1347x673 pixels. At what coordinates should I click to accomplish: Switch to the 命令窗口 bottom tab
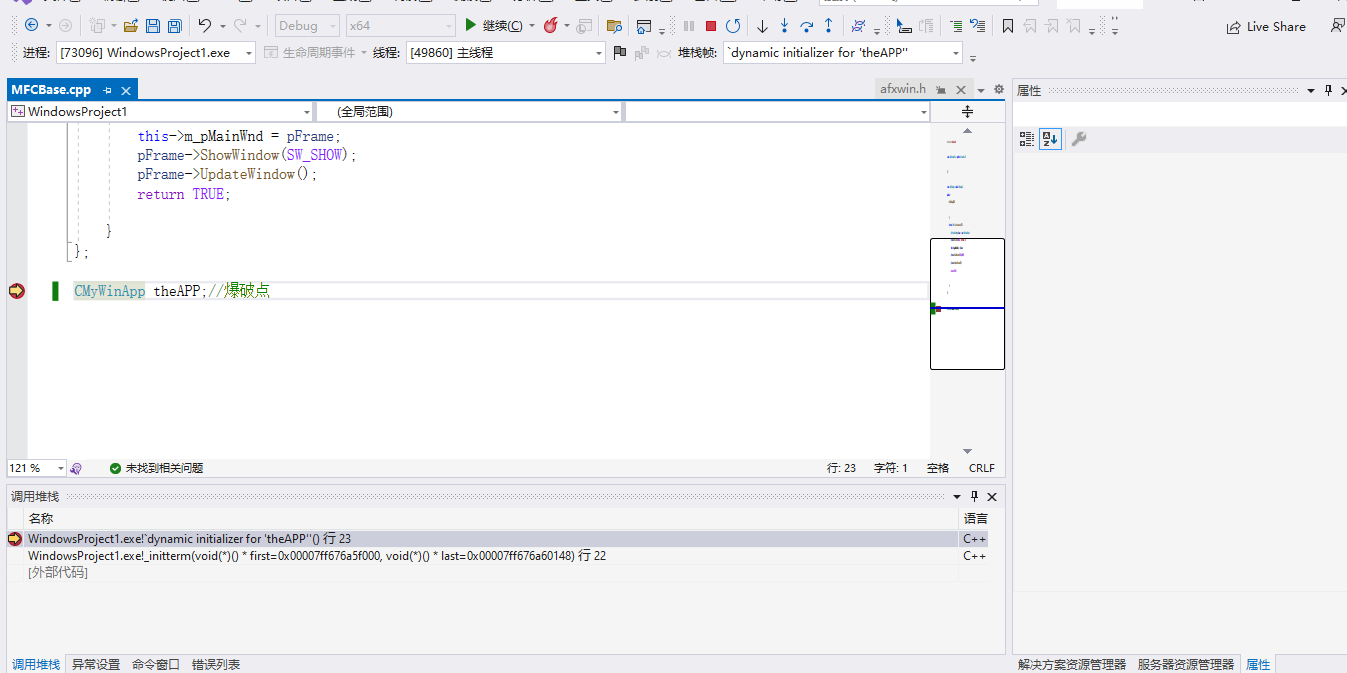tap(156, 664)
